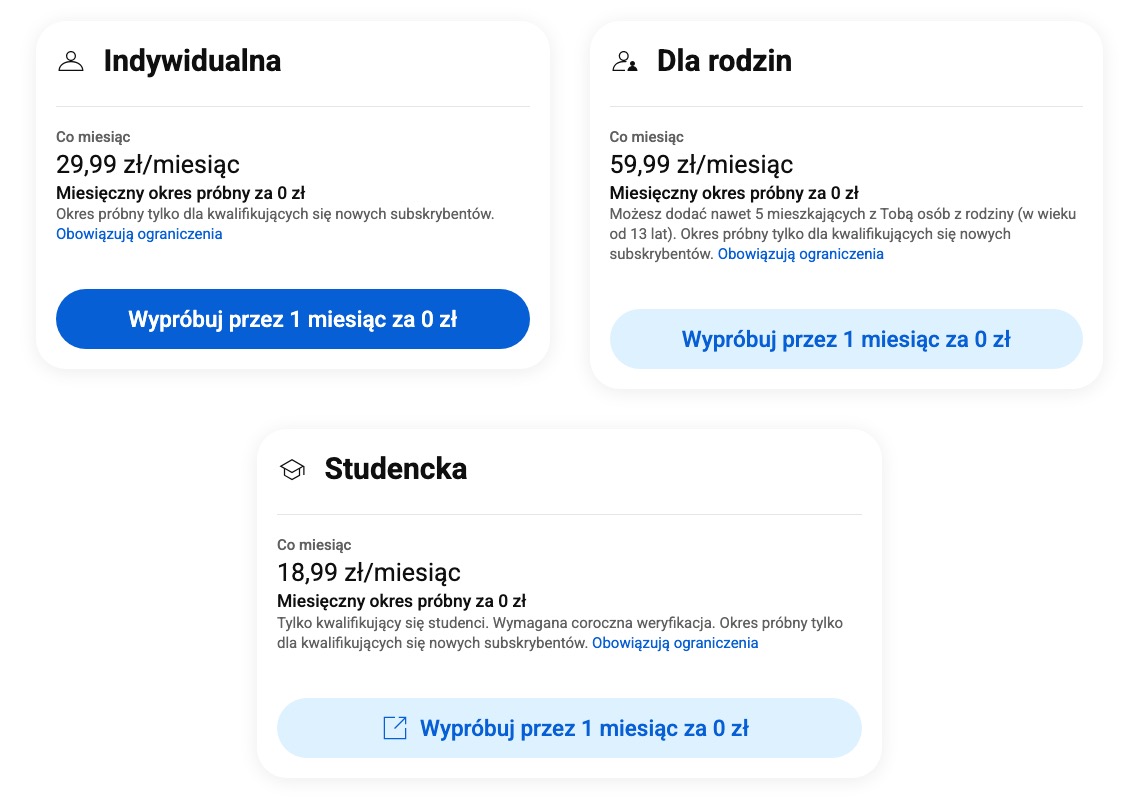Click trial period label in Dla rodzin card
Screen dimensions: 1133x799
pyautogui.click(x=734, y=193)
